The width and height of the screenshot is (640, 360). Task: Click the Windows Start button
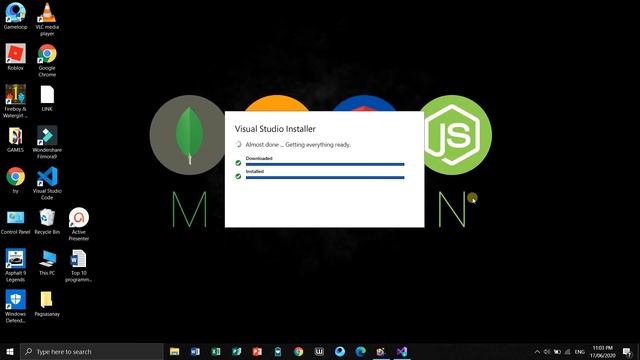pyautogui.click(x=10, y=351)
